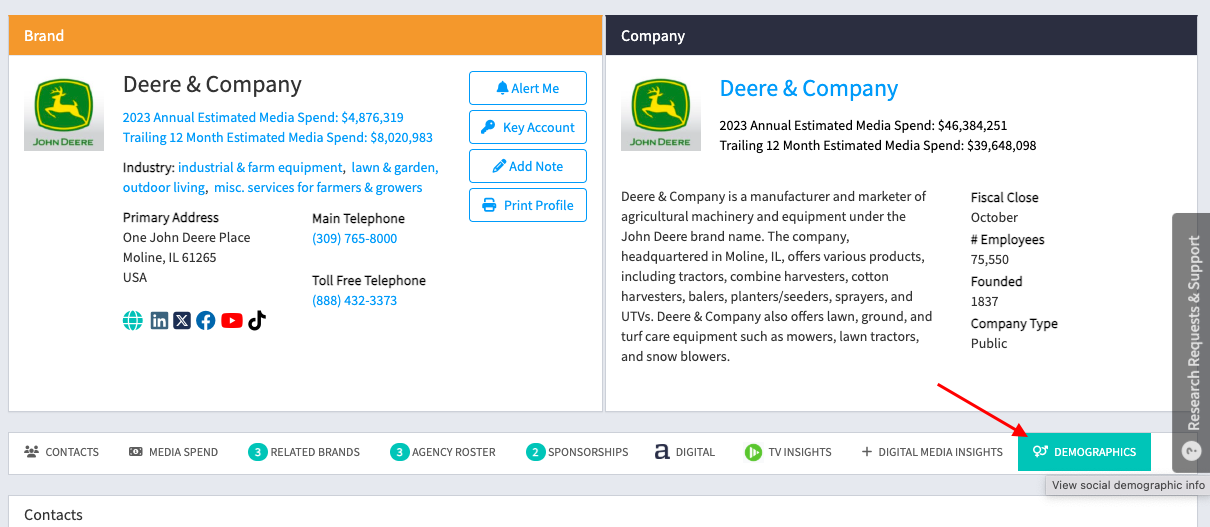
Task: Open the Related Brands tab
Action: [x=304, y=452]
